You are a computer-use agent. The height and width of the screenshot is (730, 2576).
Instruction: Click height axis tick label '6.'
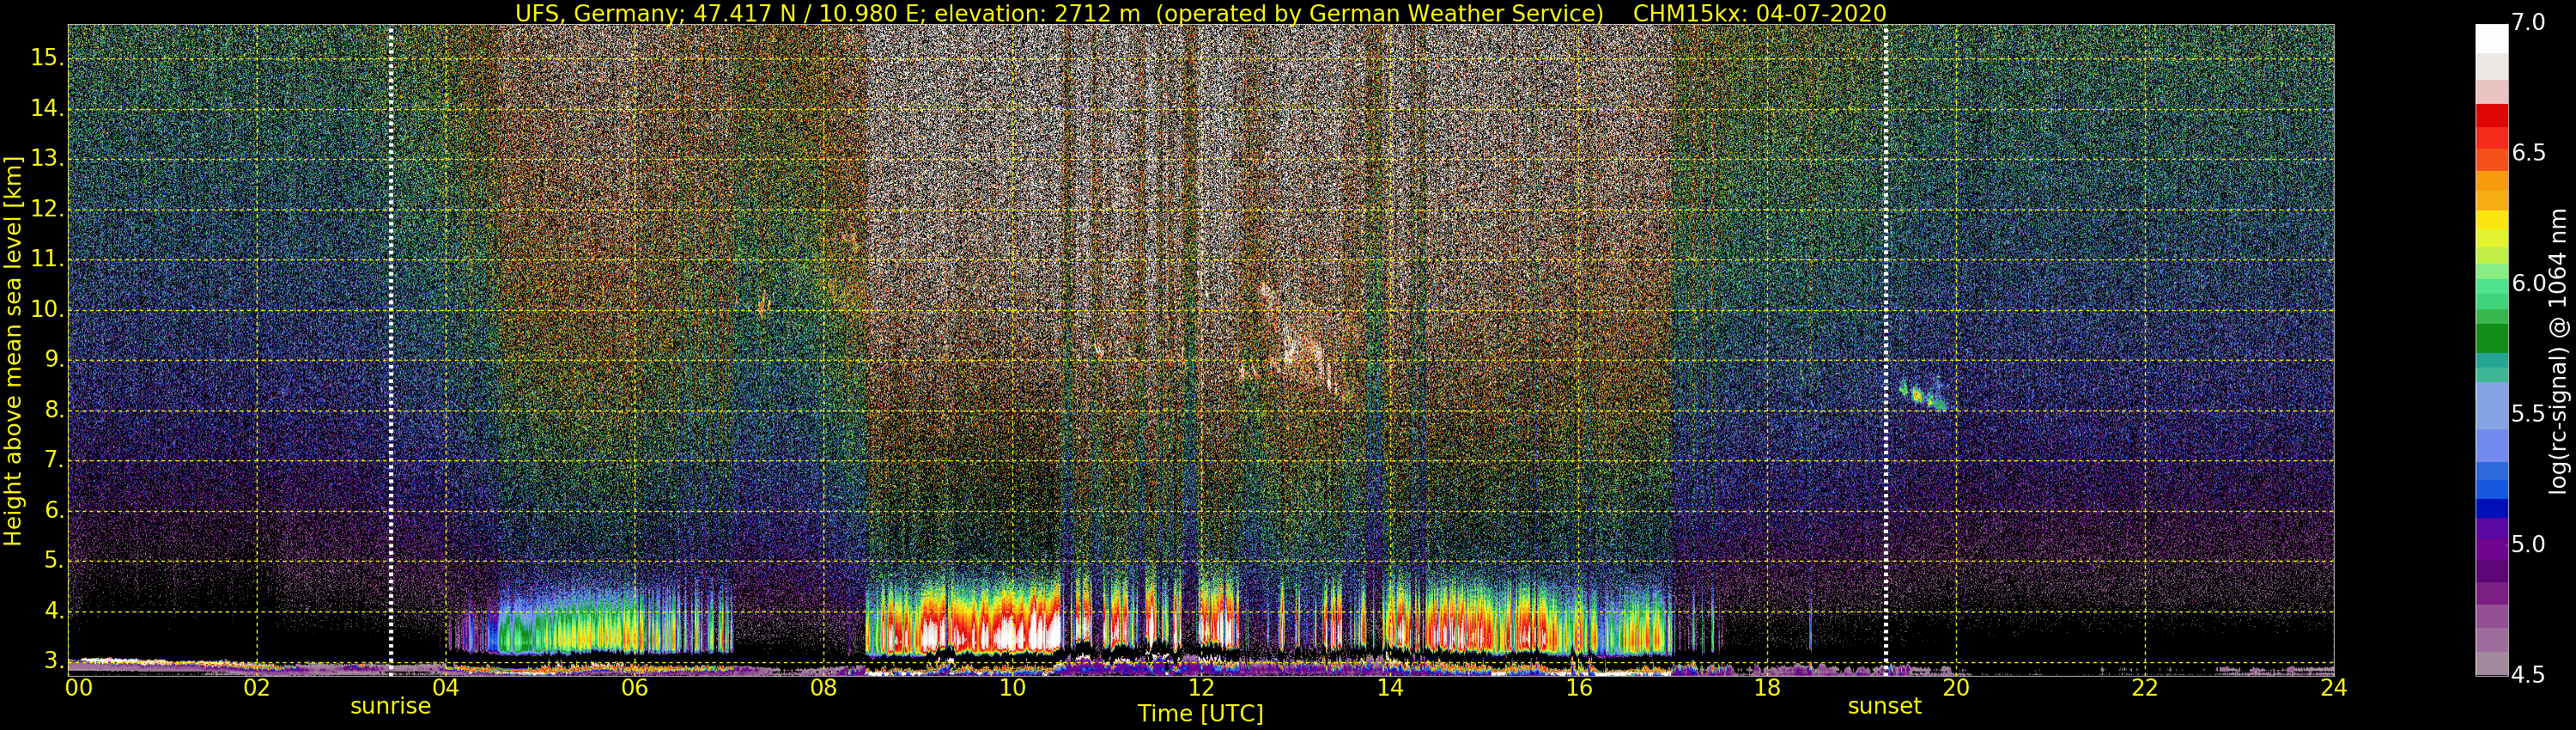pyautogui.click(x=53, y=511)
